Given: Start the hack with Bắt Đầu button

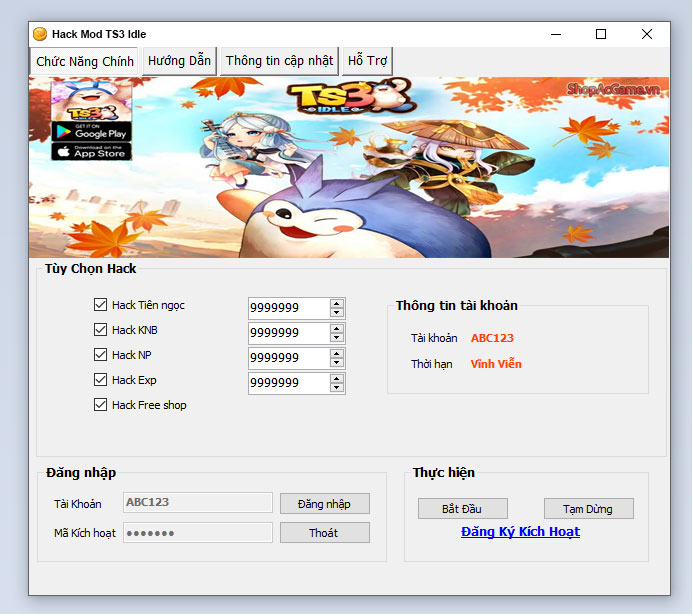Looking at the screenshot, I should (x=463, y=509).
